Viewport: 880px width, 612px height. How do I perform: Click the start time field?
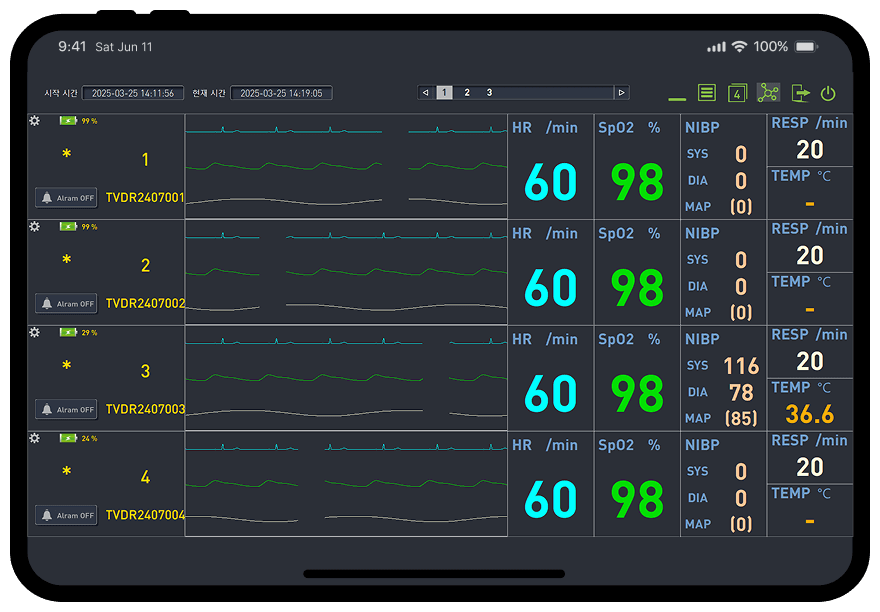[x=133, y=93]
